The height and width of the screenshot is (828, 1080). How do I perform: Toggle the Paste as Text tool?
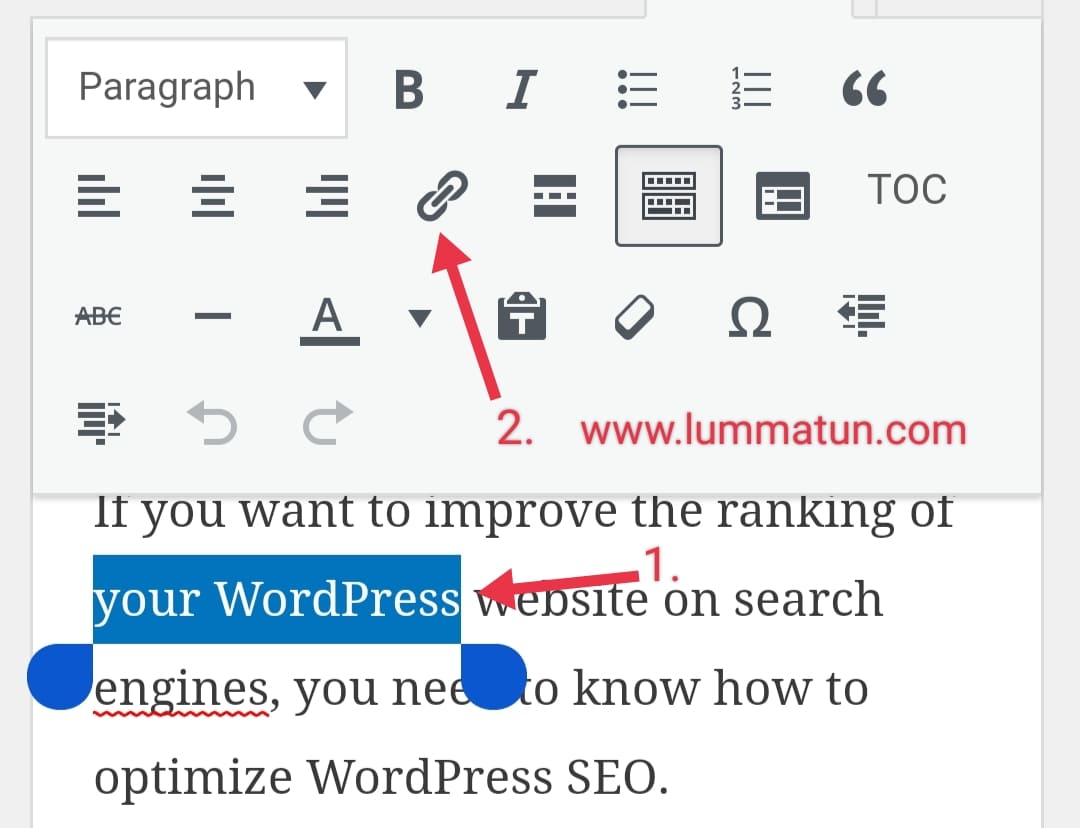pos(522,317)
